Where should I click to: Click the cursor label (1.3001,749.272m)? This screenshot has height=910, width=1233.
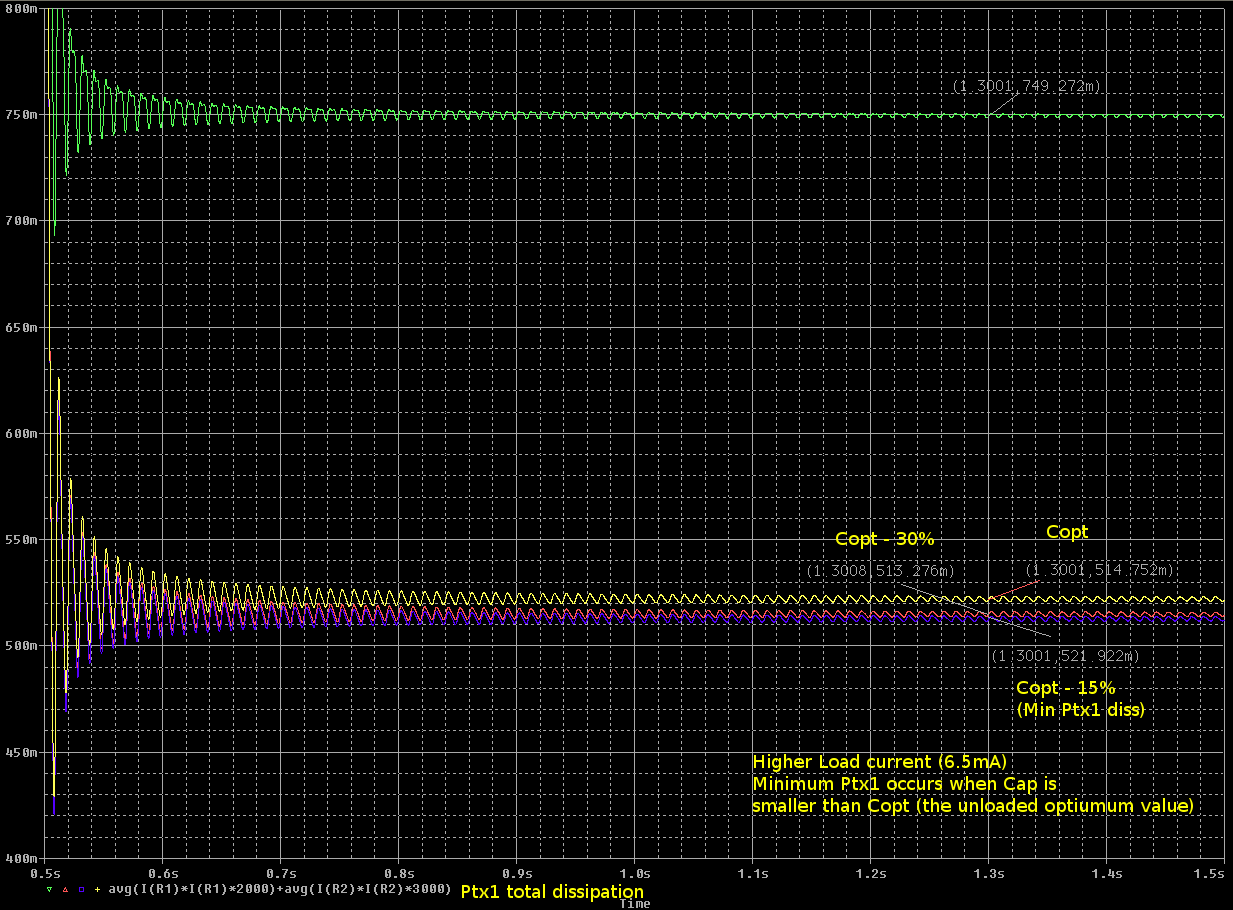1026,87
